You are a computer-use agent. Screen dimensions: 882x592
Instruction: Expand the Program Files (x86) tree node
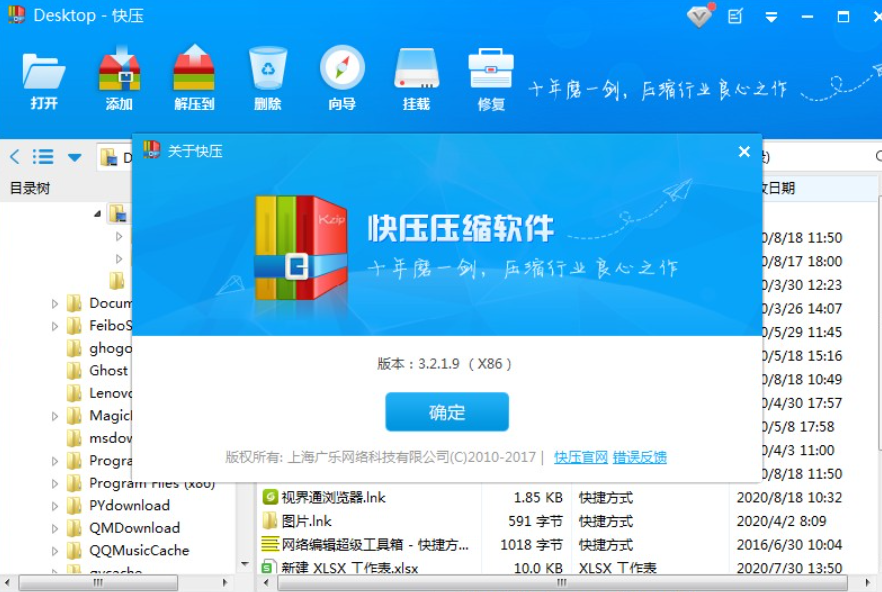57,483
